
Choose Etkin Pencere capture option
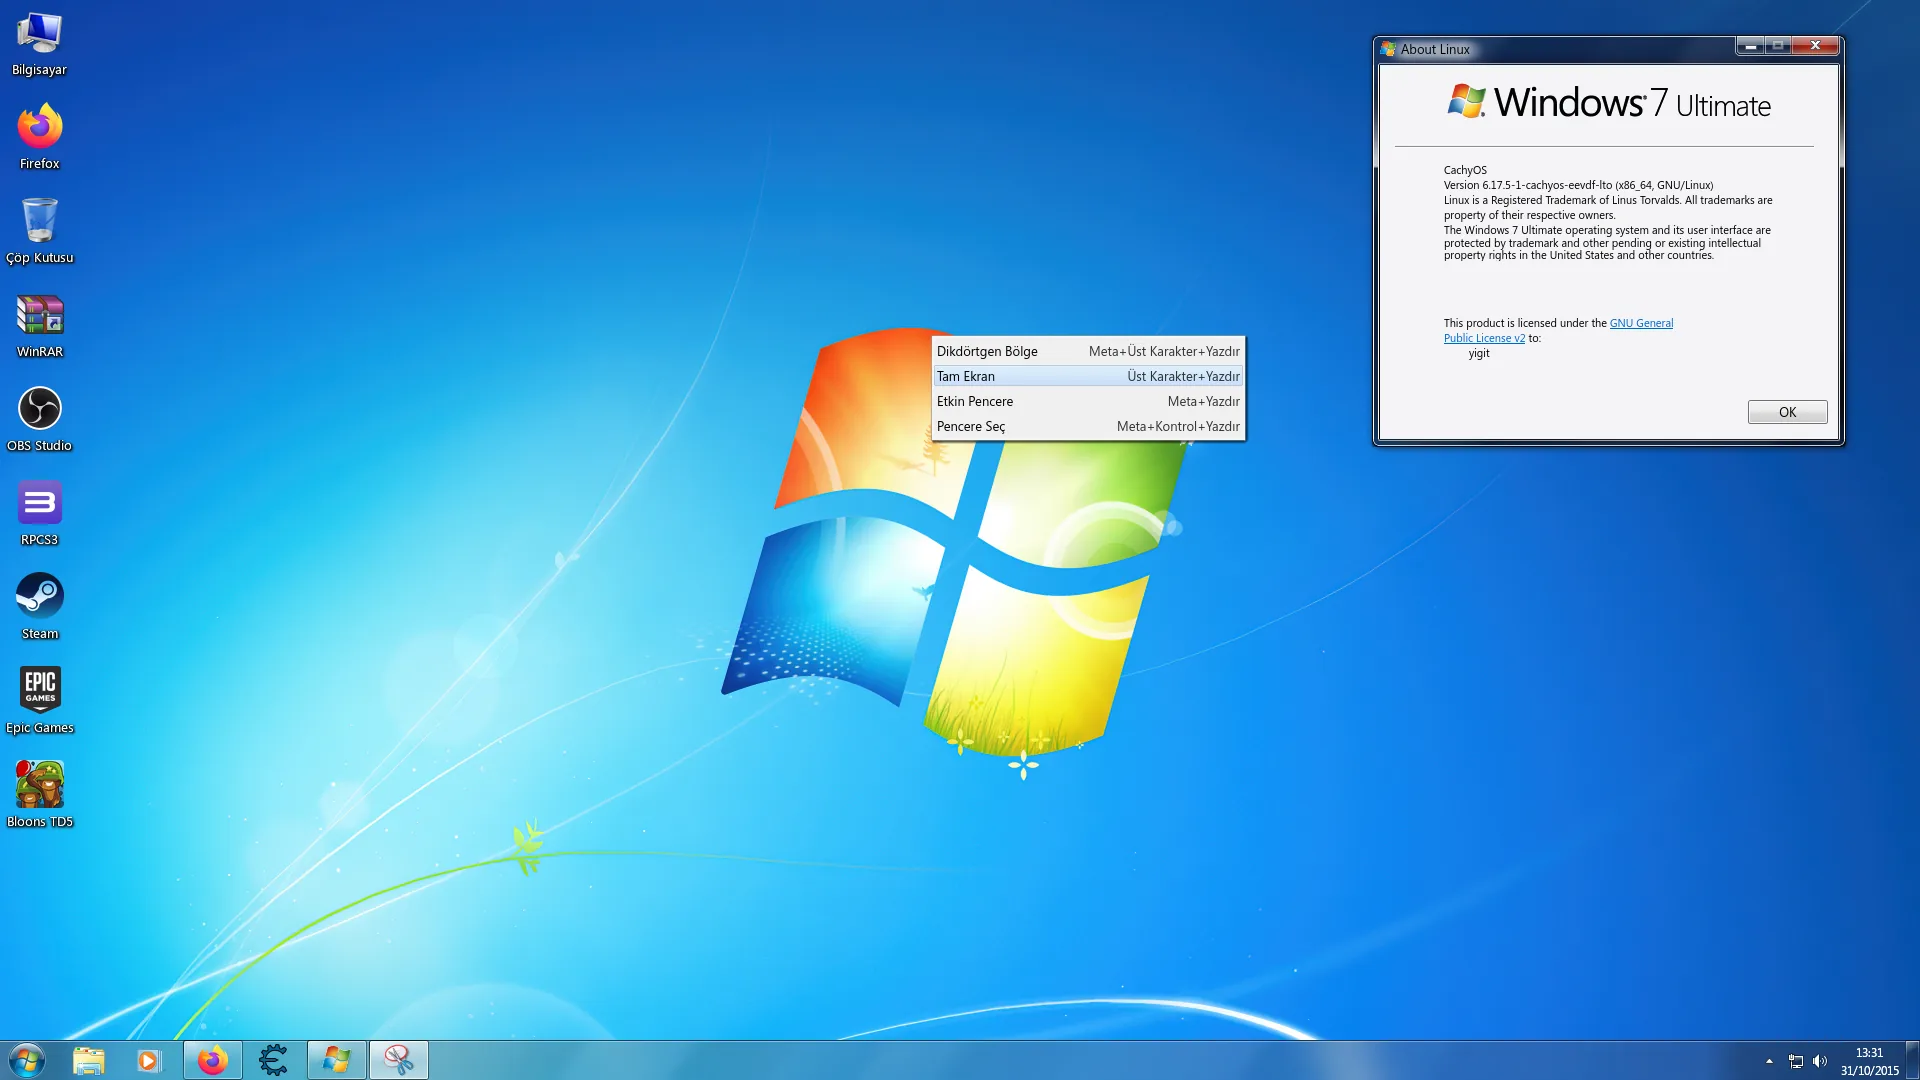pyautogui.click(x=1088, y=401)
